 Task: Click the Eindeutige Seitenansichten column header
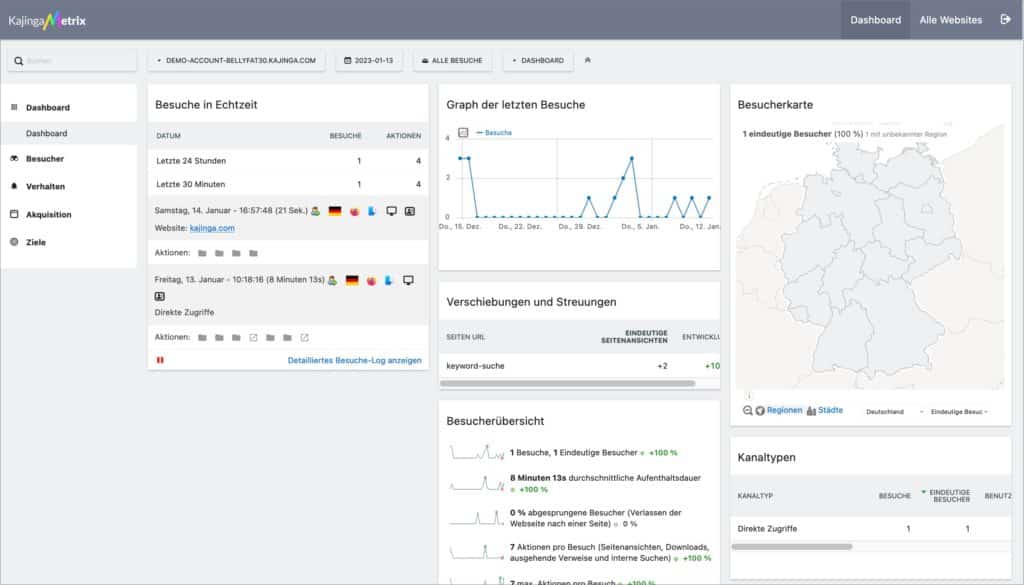tap(634, 337)
